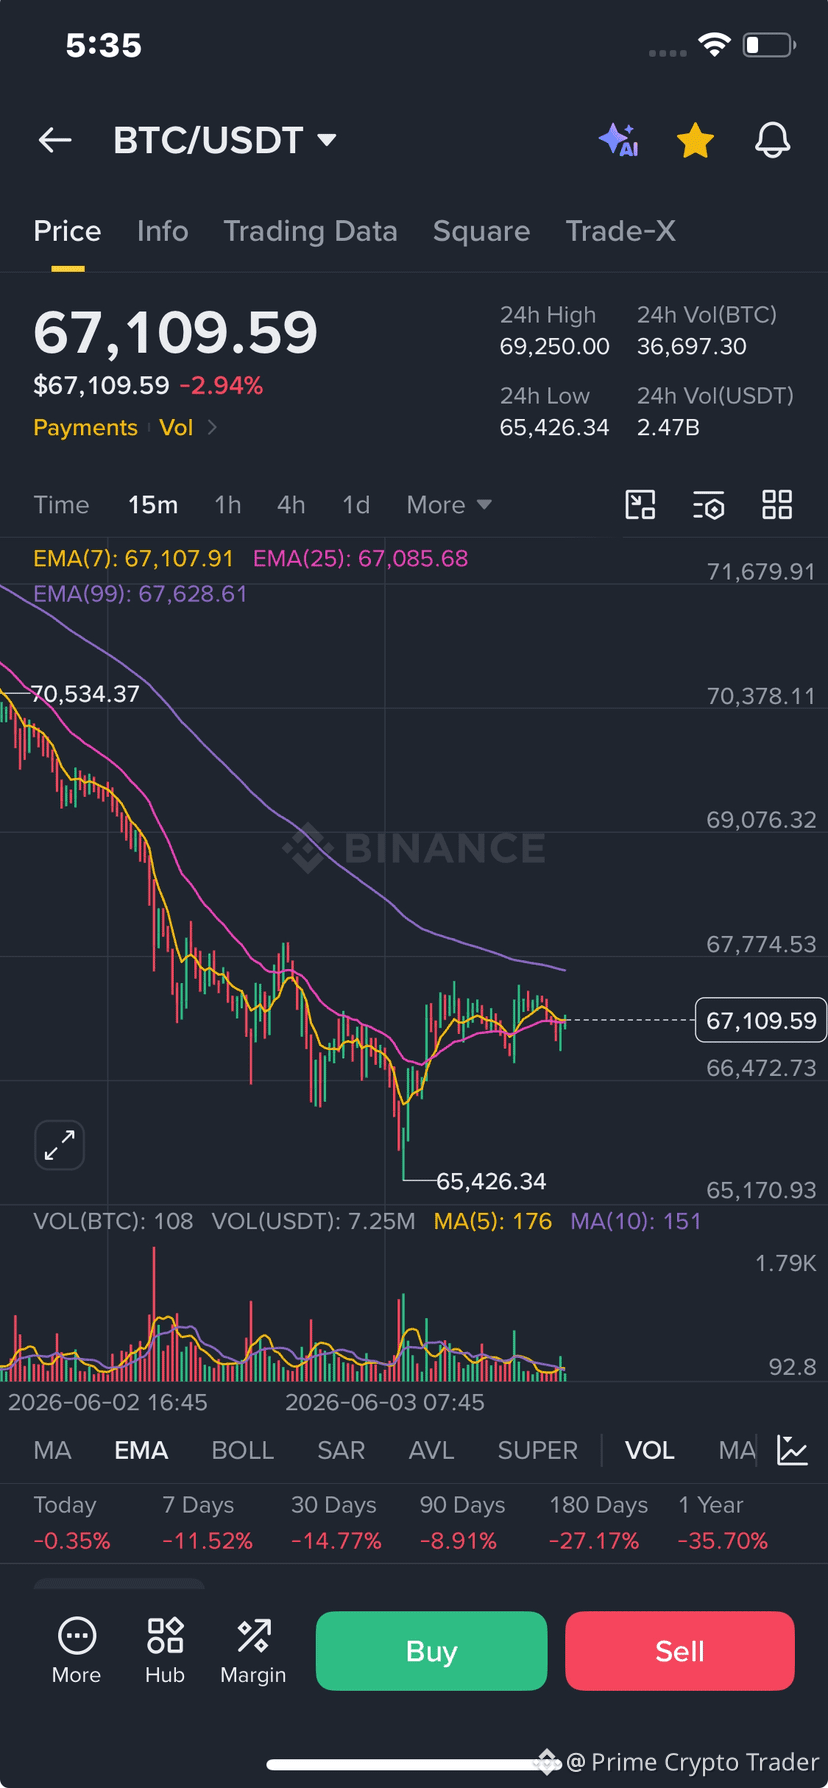
Task: Tap the 24h Vol(USDT) 2.47B value
Action: (x=668, y=427)
